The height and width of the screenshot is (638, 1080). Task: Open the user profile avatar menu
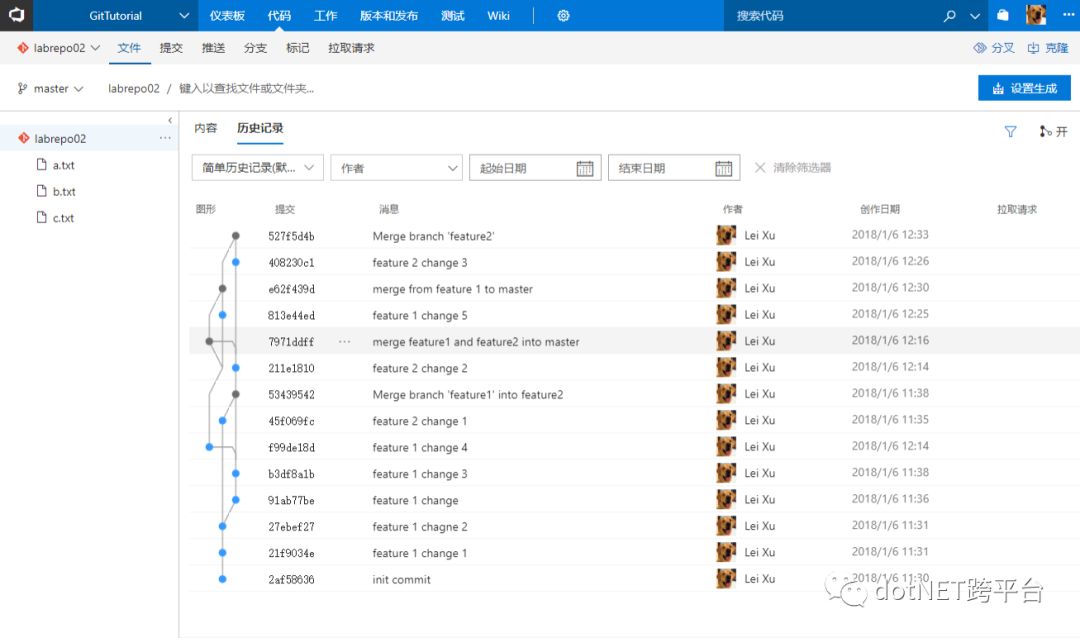pos(1035,14)
